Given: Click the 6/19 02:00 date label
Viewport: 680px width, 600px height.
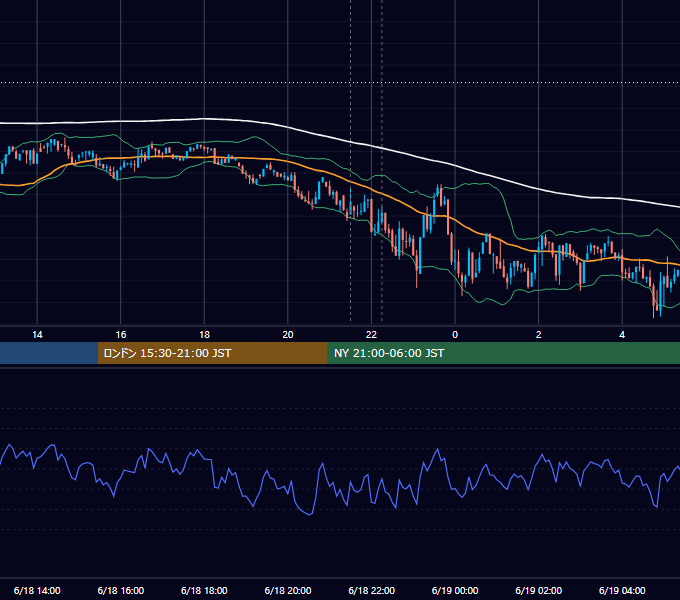Looking at the screenshot, I should (x=538, y=590).
